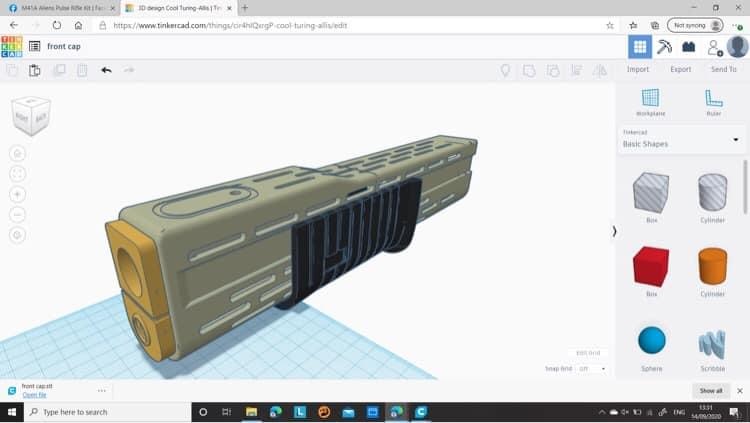The image size is (750, 423).
Task: Click the browser Refresh button
Action: (56, 25)
